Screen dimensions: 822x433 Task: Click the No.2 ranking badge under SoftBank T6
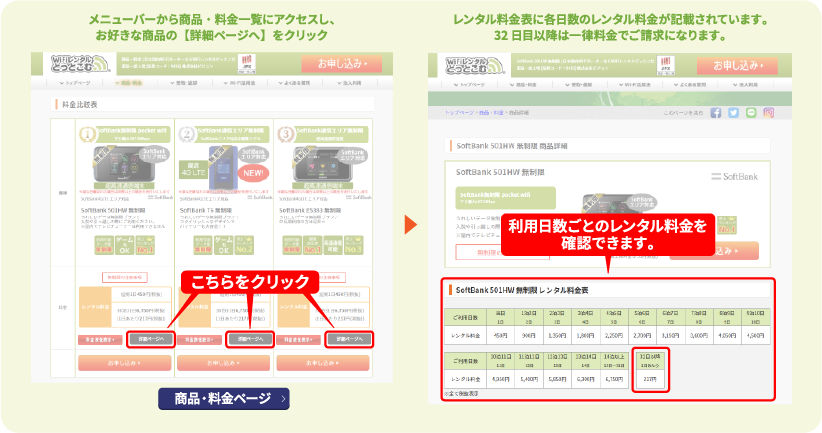click(x=244, y=245)
